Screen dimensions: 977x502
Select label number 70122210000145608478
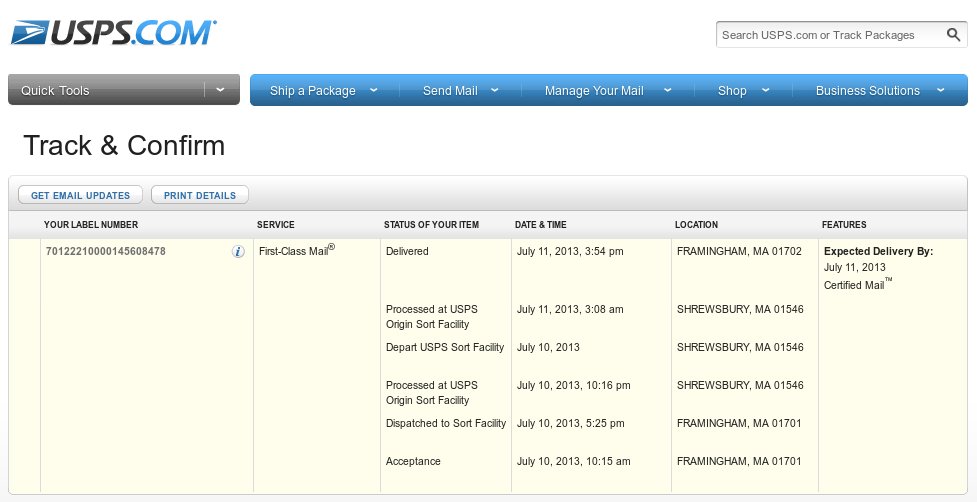click(x=106, y=252)
